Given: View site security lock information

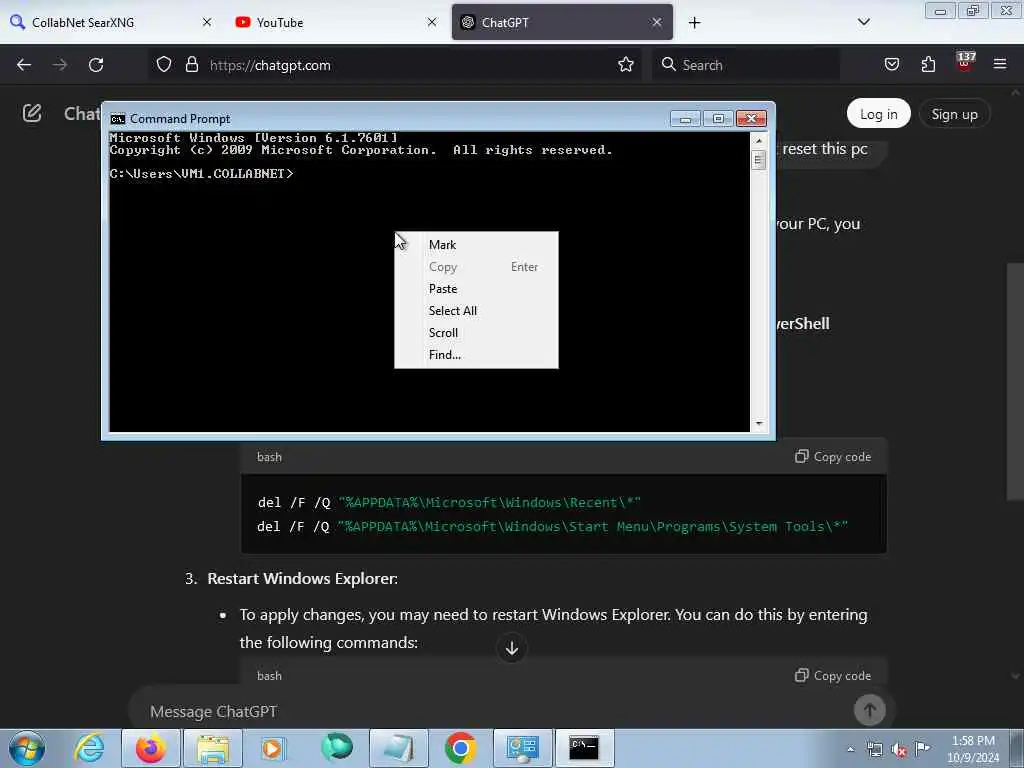Looking at the screenshot, I should click(x=191, y=65).
